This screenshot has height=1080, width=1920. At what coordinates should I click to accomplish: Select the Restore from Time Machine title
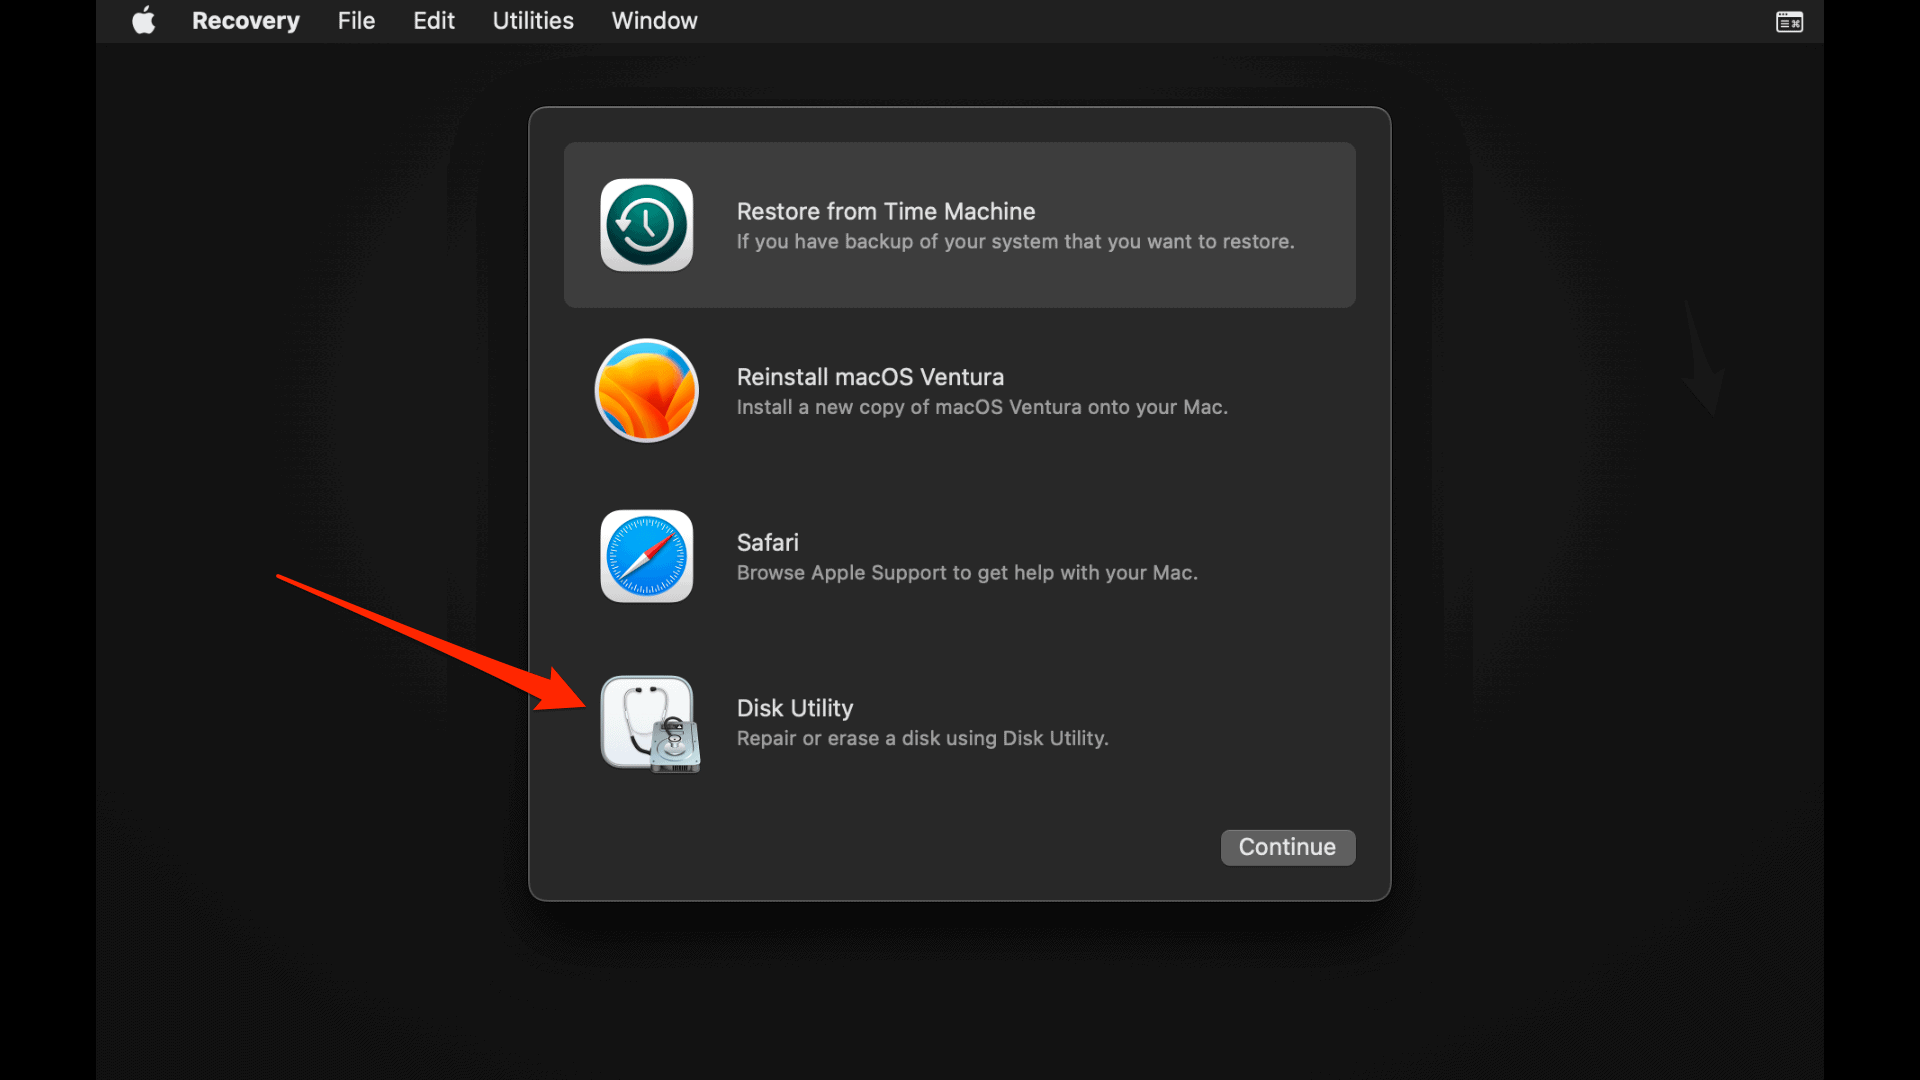885,211
